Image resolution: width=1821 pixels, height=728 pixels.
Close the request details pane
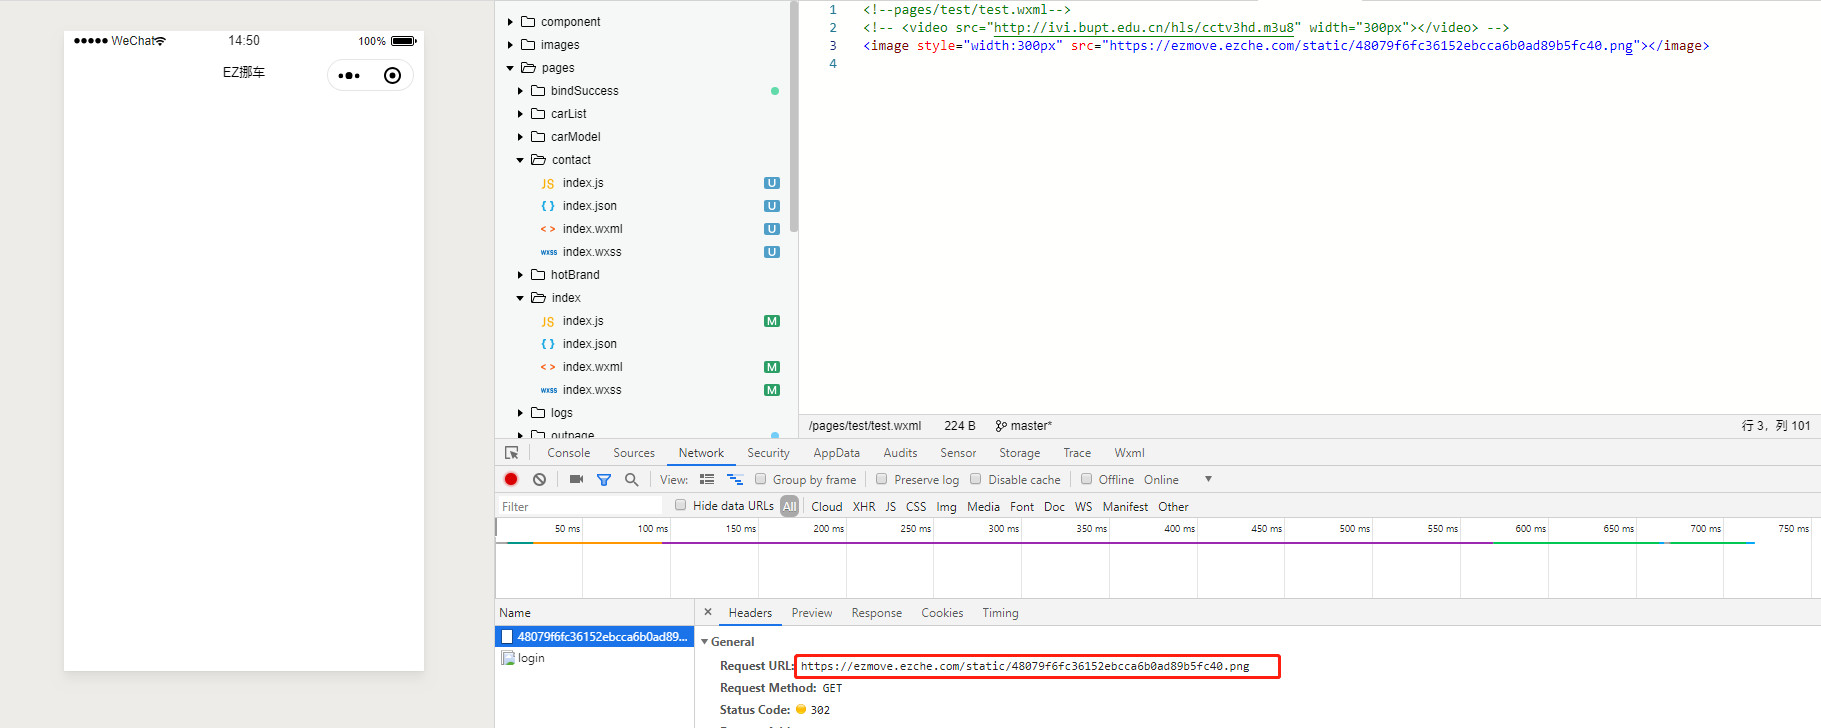(x=708, y=612)
